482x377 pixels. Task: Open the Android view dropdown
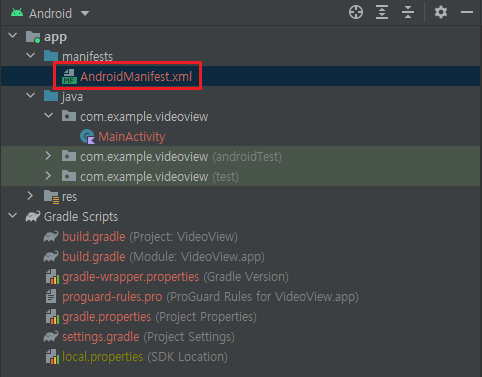(x=85, y=13)
